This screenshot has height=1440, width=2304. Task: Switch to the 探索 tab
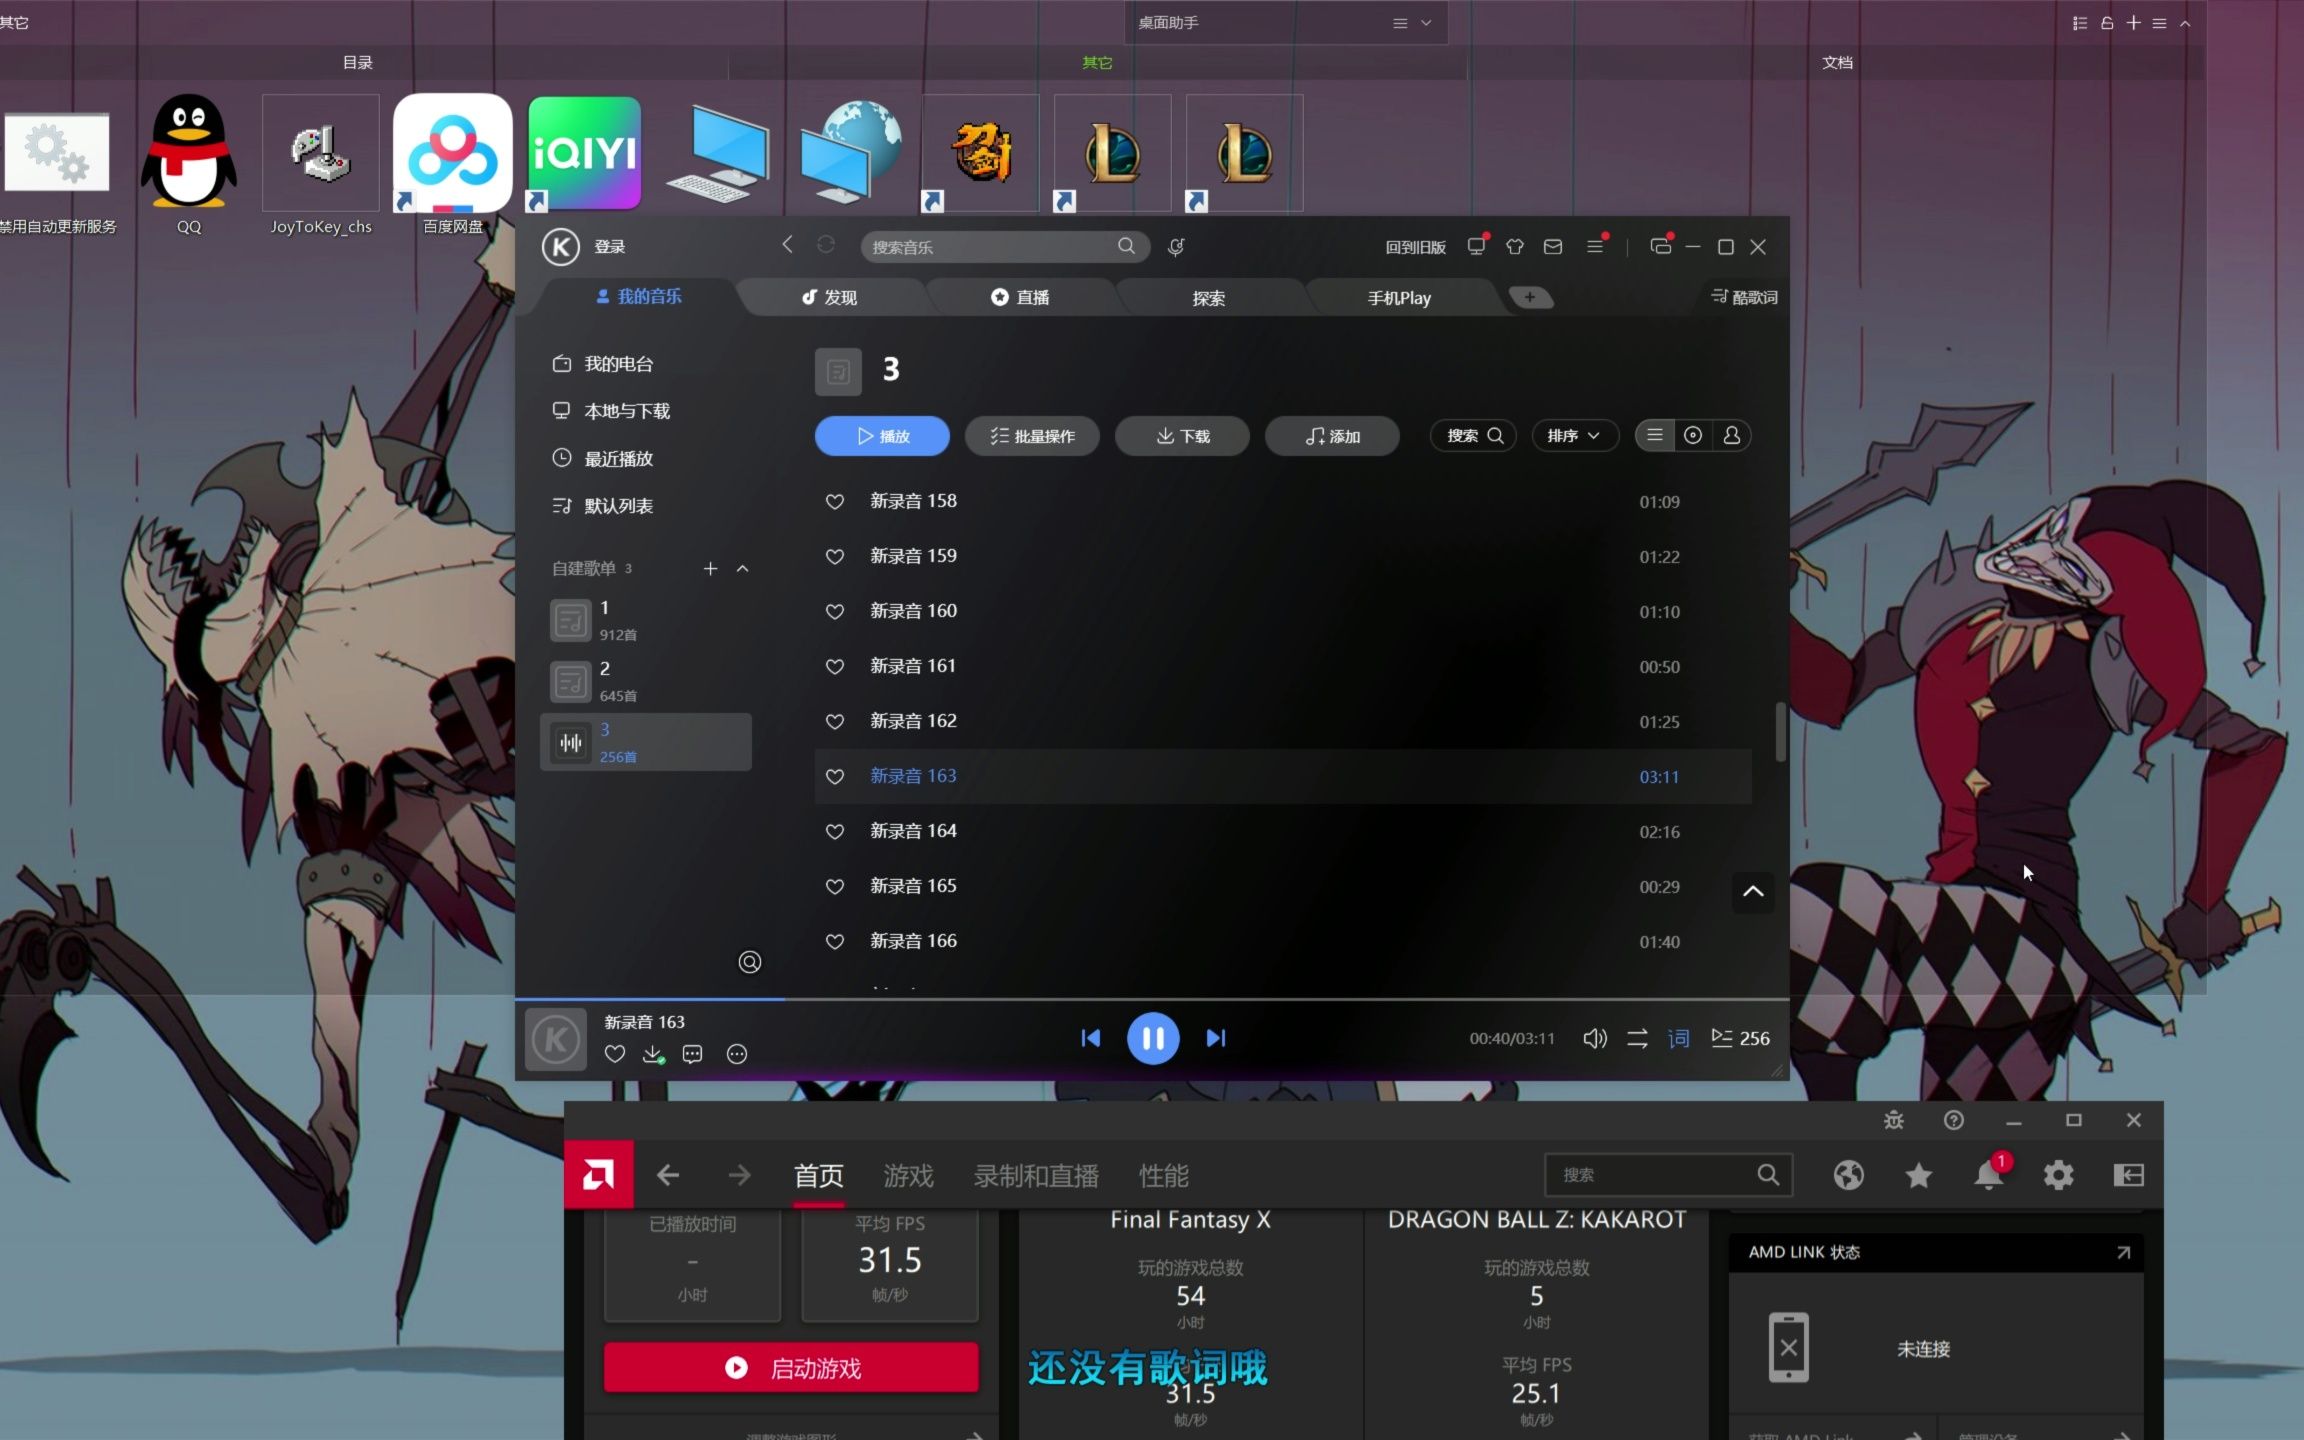pos(1209,298)
